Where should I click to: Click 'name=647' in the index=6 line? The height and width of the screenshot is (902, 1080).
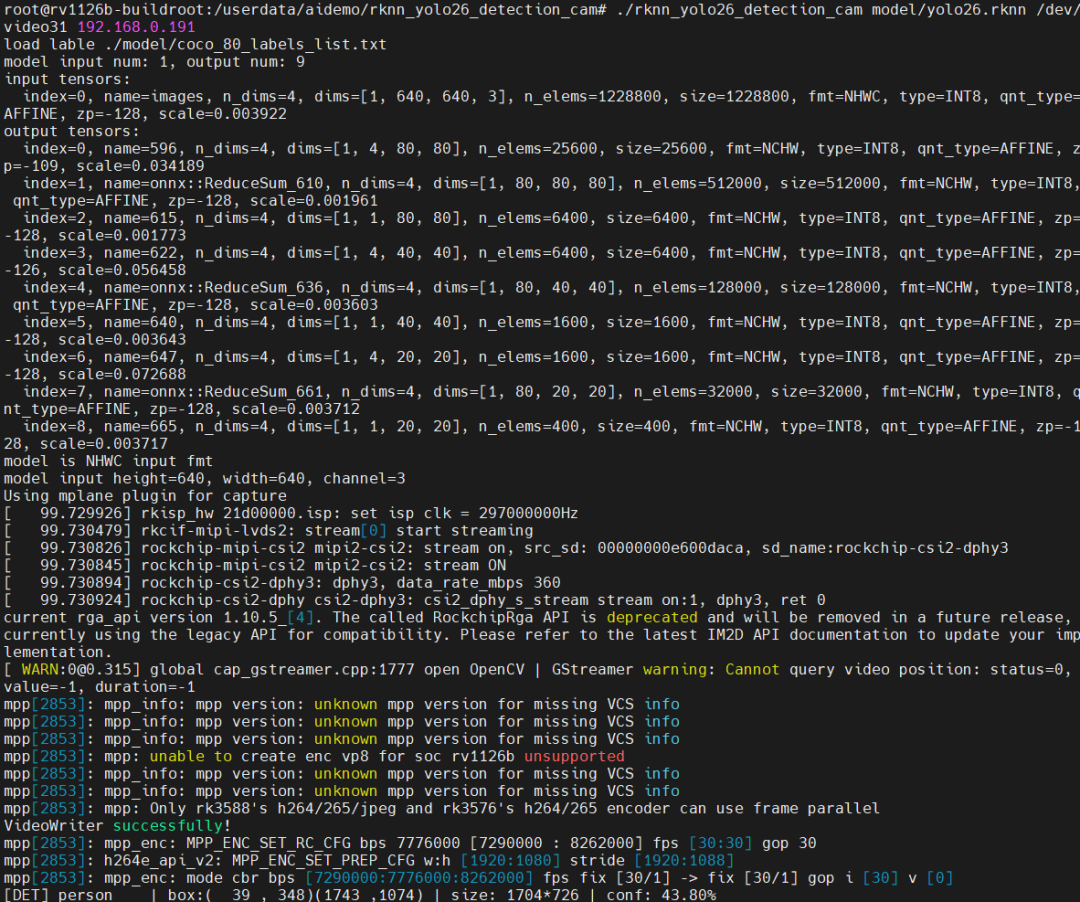point(145,357)
